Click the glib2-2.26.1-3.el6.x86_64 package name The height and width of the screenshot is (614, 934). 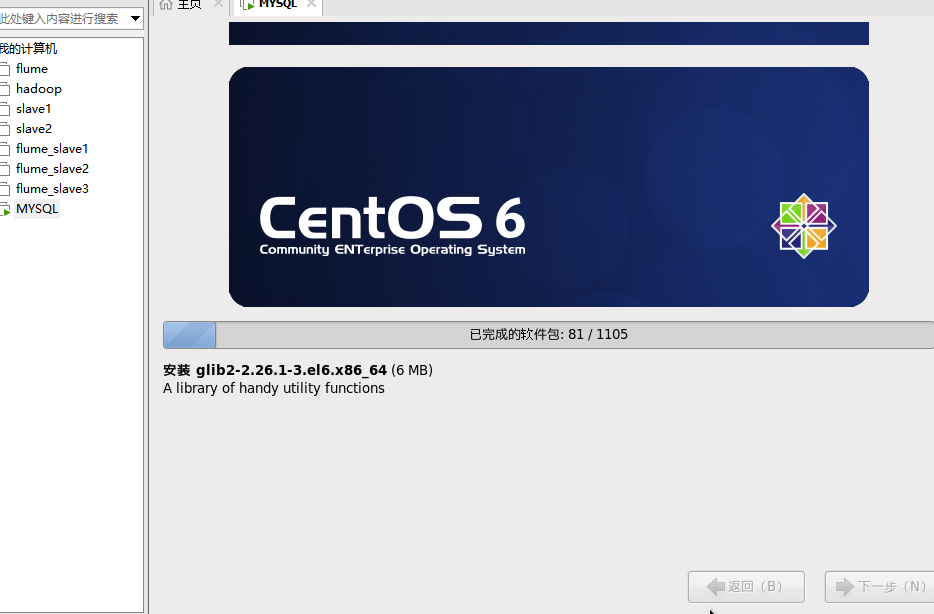[x=291, y=370]
